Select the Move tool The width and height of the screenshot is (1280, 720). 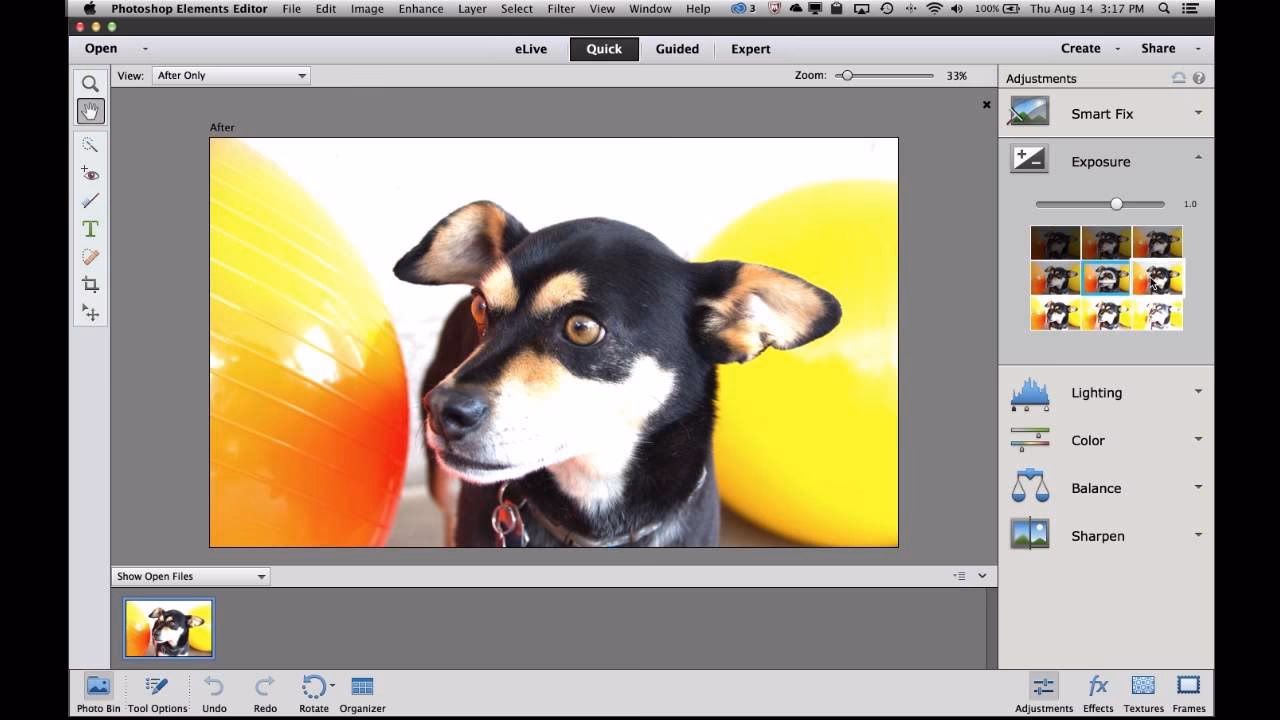(x=90, y=313)
